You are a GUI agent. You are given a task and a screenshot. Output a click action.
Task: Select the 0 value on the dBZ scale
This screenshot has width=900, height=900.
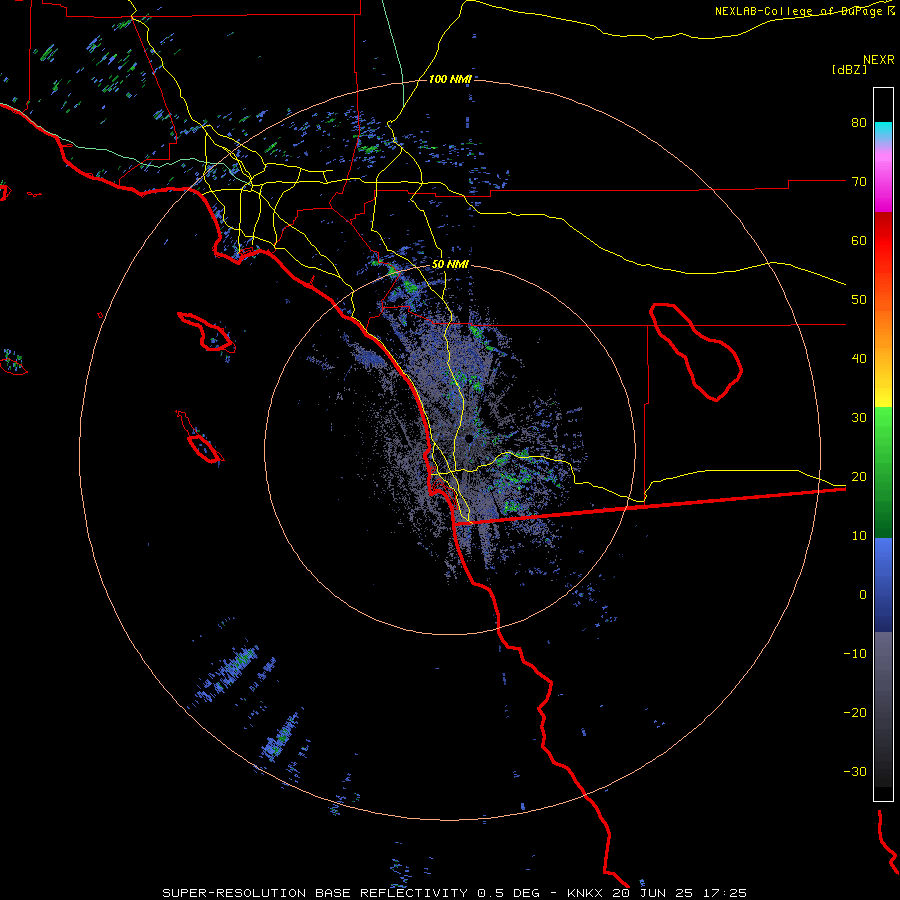pyautogui.click(x=863, y=595)
